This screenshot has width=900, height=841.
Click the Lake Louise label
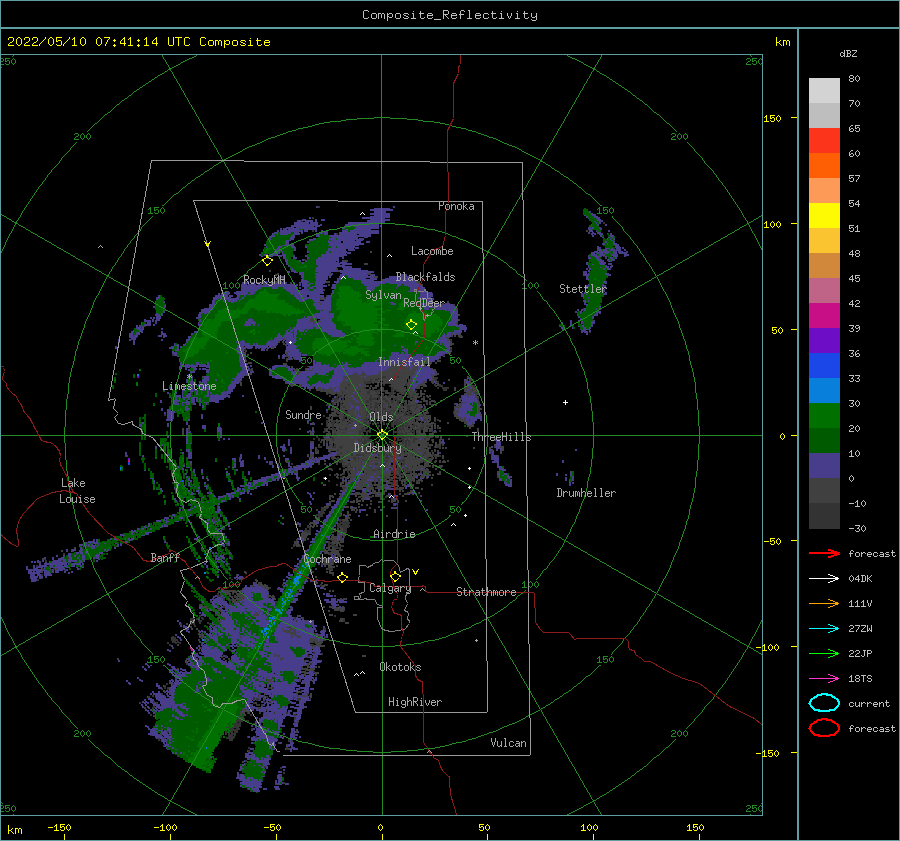click(77, 491)
